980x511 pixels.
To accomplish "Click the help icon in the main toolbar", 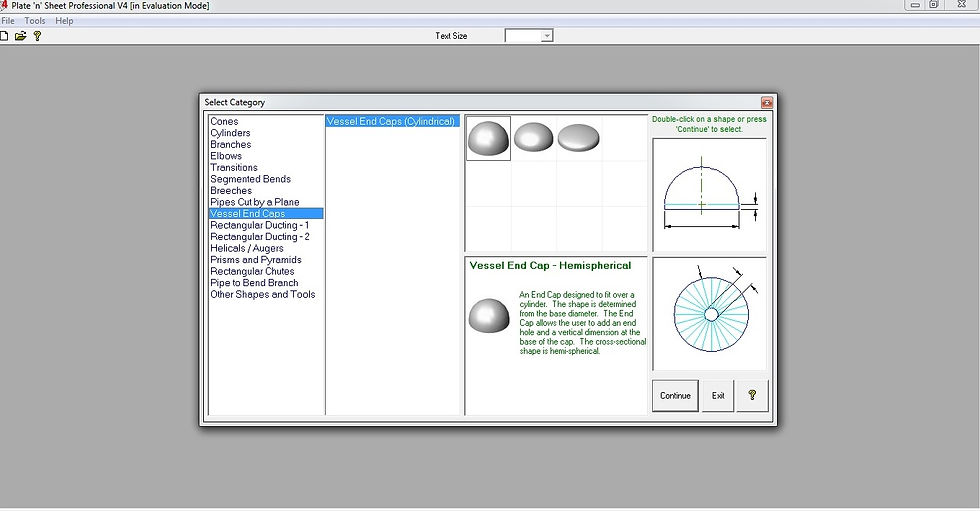I will tap(37, 36).
